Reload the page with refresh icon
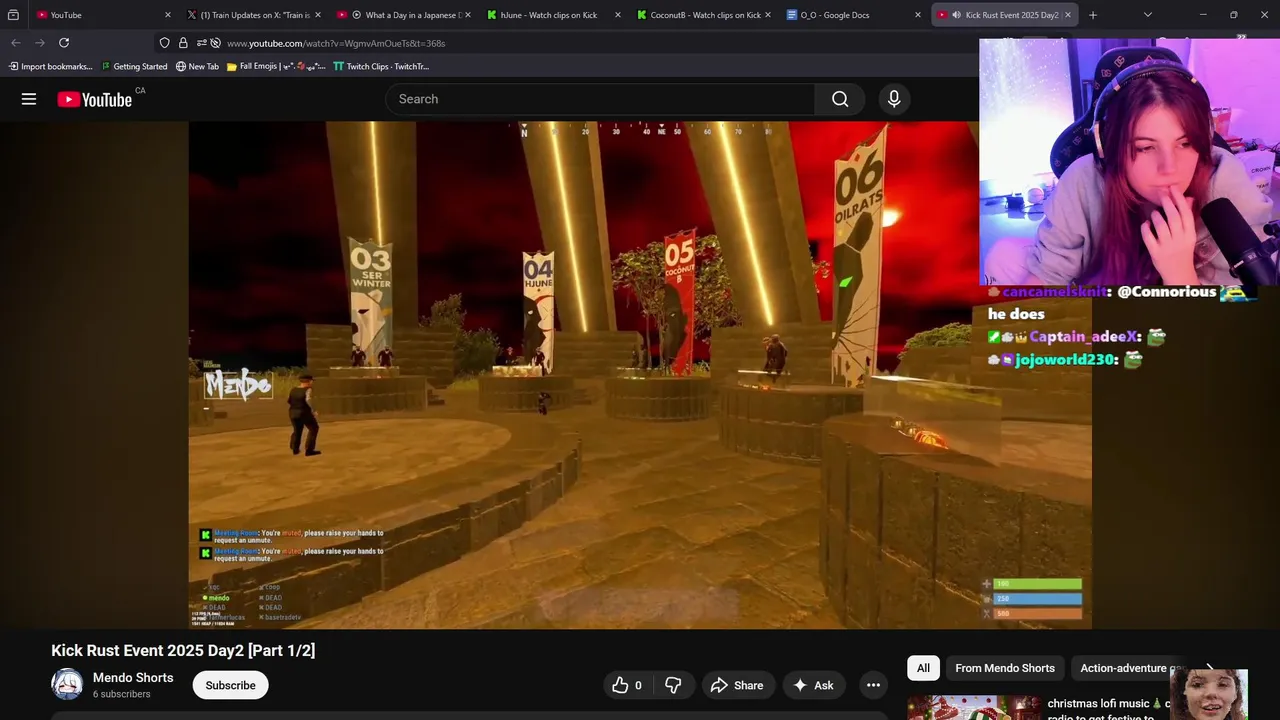The height and width of the screenshot is (720, 1280). (x=64, y=43)
